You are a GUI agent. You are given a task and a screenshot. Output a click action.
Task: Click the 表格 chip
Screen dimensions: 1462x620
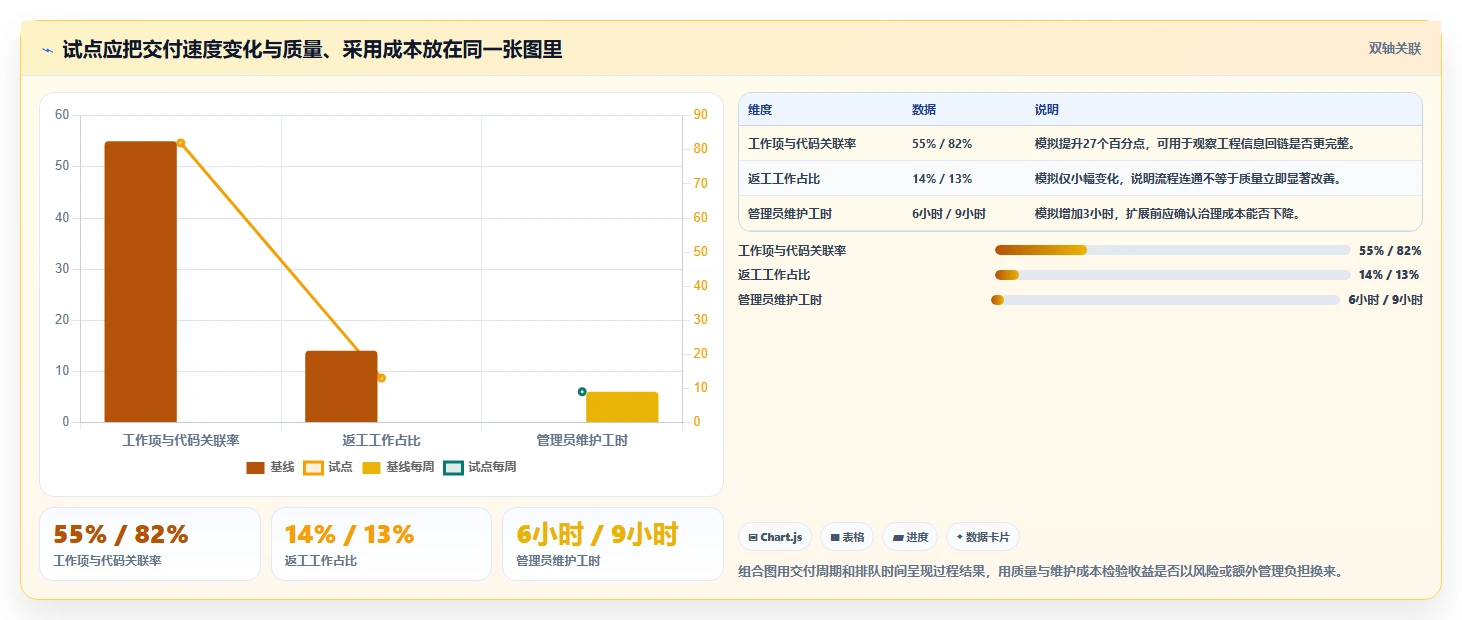[847, 537]
